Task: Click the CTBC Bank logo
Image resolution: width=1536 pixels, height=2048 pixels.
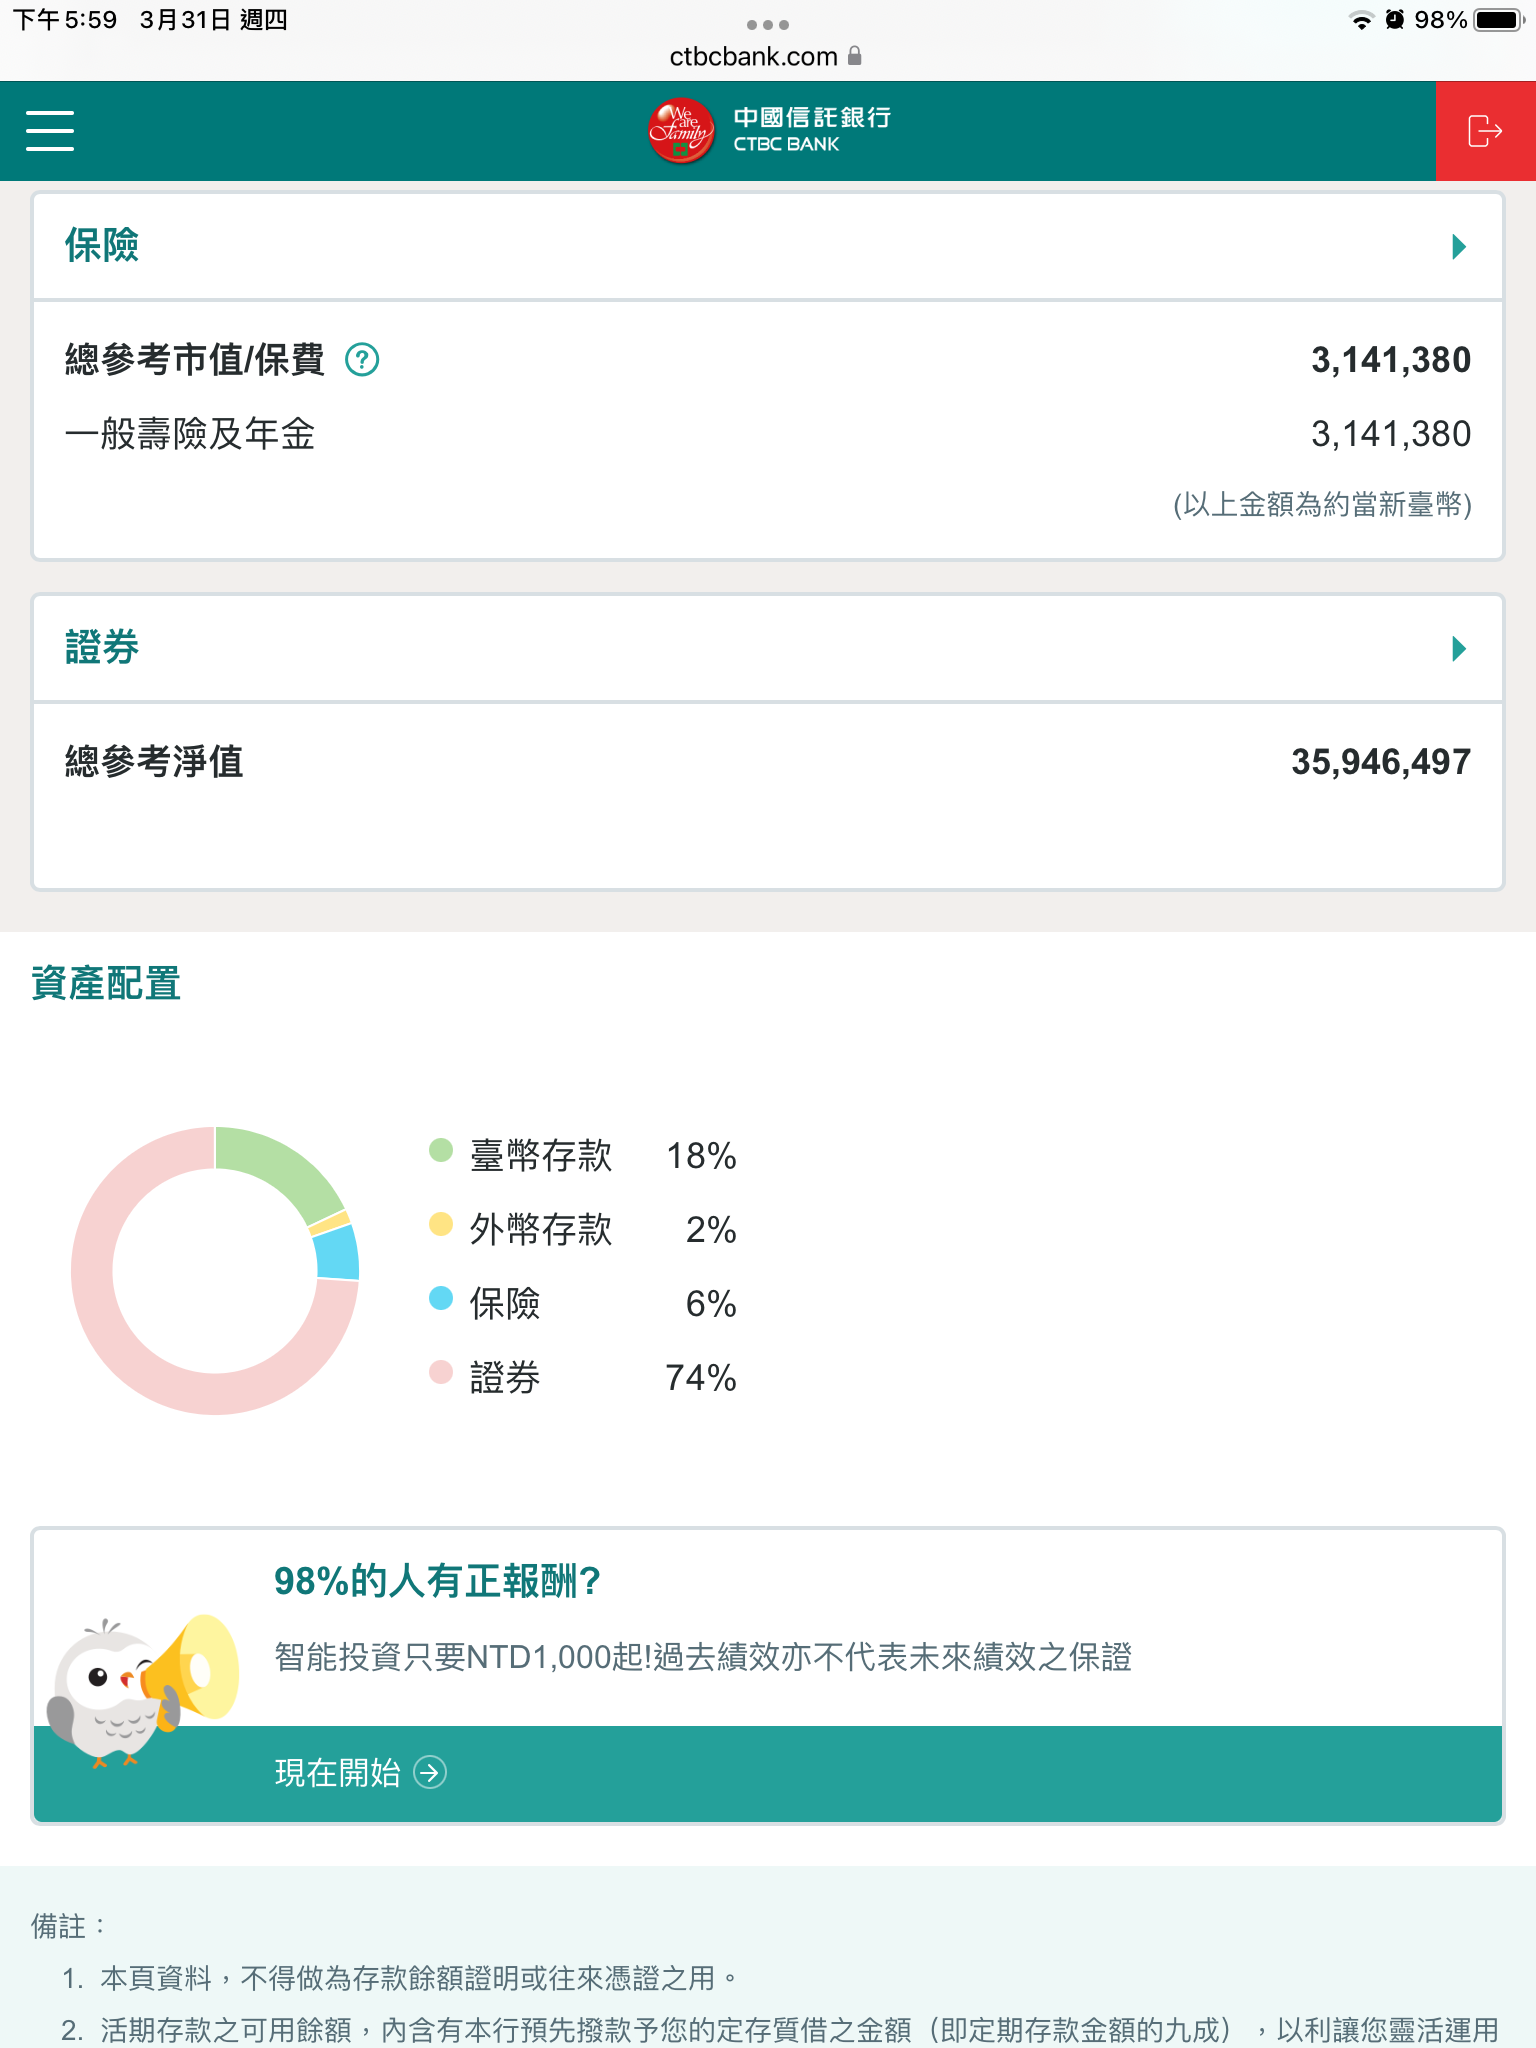Action: click(x=768, y=131)
